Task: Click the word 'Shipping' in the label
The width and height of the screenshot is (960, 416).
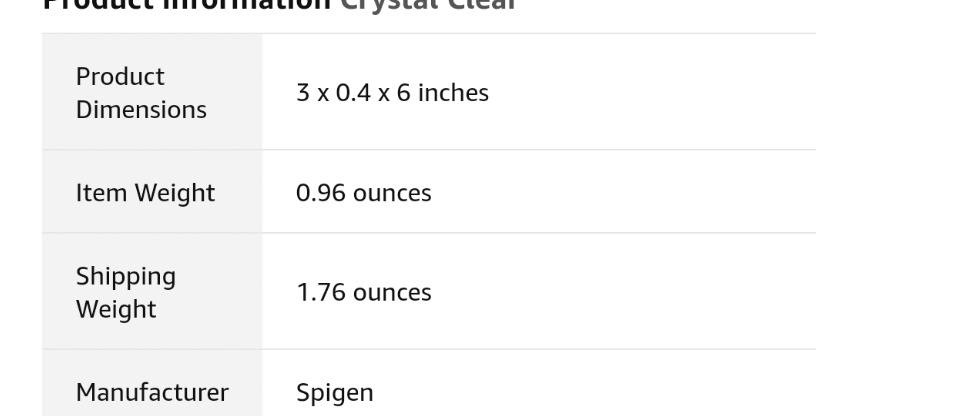Action: [126, 276]
